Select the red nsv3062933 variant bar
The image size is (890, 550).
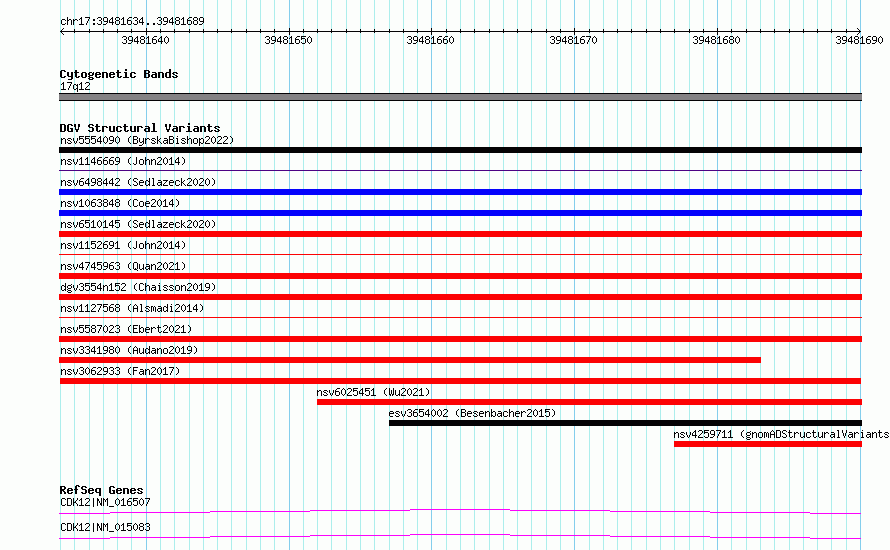pos(460,381)
